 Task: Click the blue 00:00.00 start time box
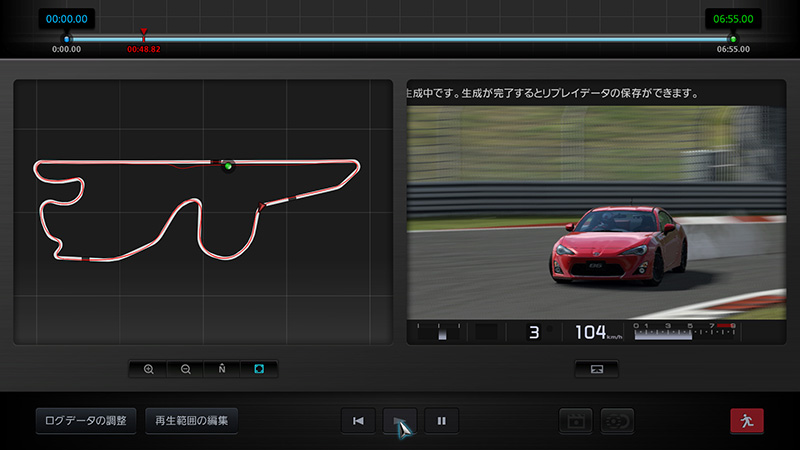tap(67, 18)
